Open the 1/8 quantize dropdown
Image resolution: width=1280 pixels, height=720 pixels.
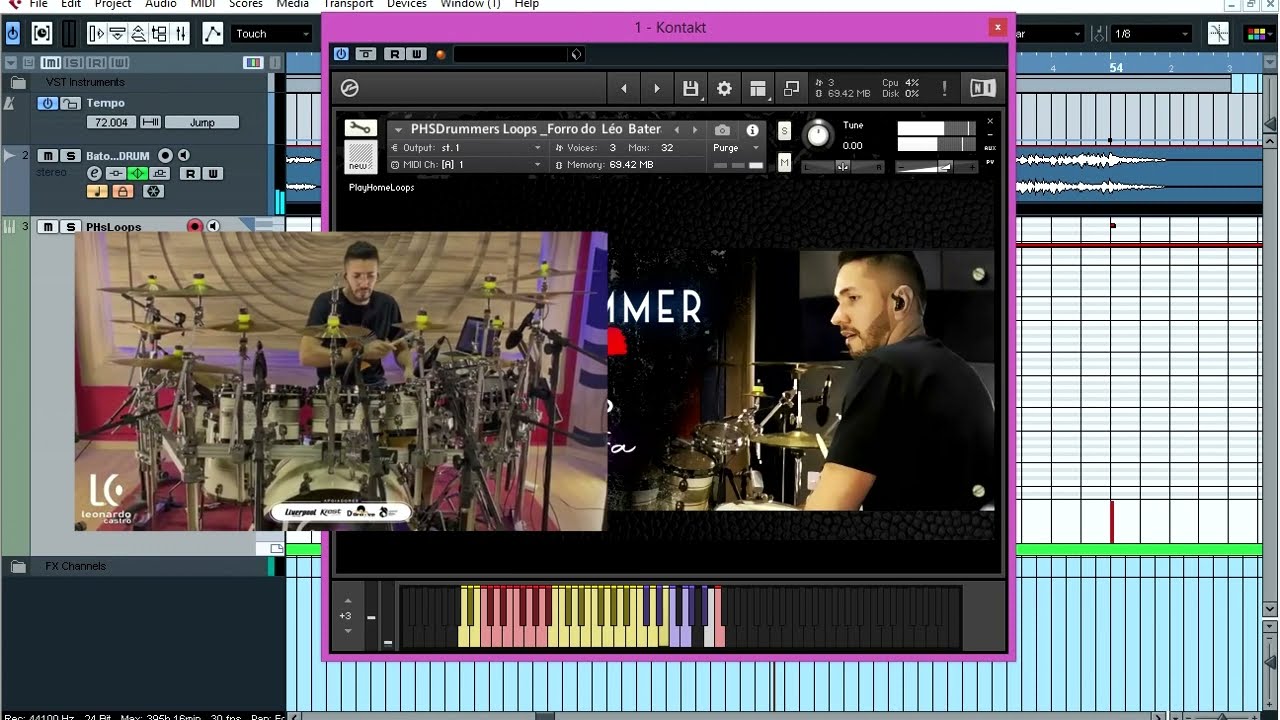tap(1152, 33)
